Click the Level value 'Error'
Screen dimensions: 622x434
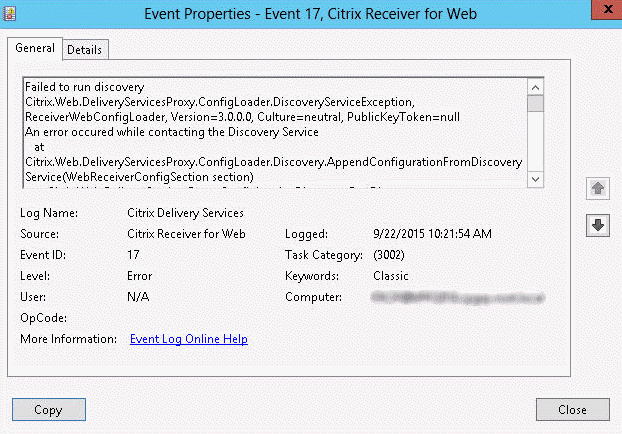[140, 276]
